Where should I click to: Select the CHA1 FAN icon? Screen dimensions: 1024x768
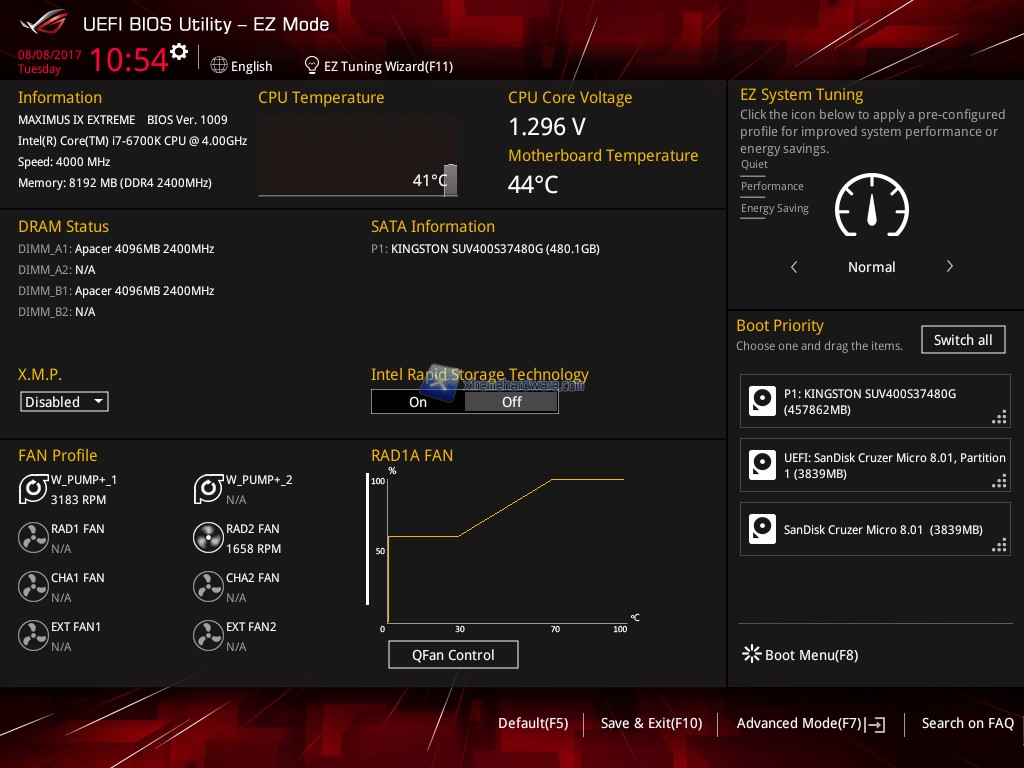(33, 587)
